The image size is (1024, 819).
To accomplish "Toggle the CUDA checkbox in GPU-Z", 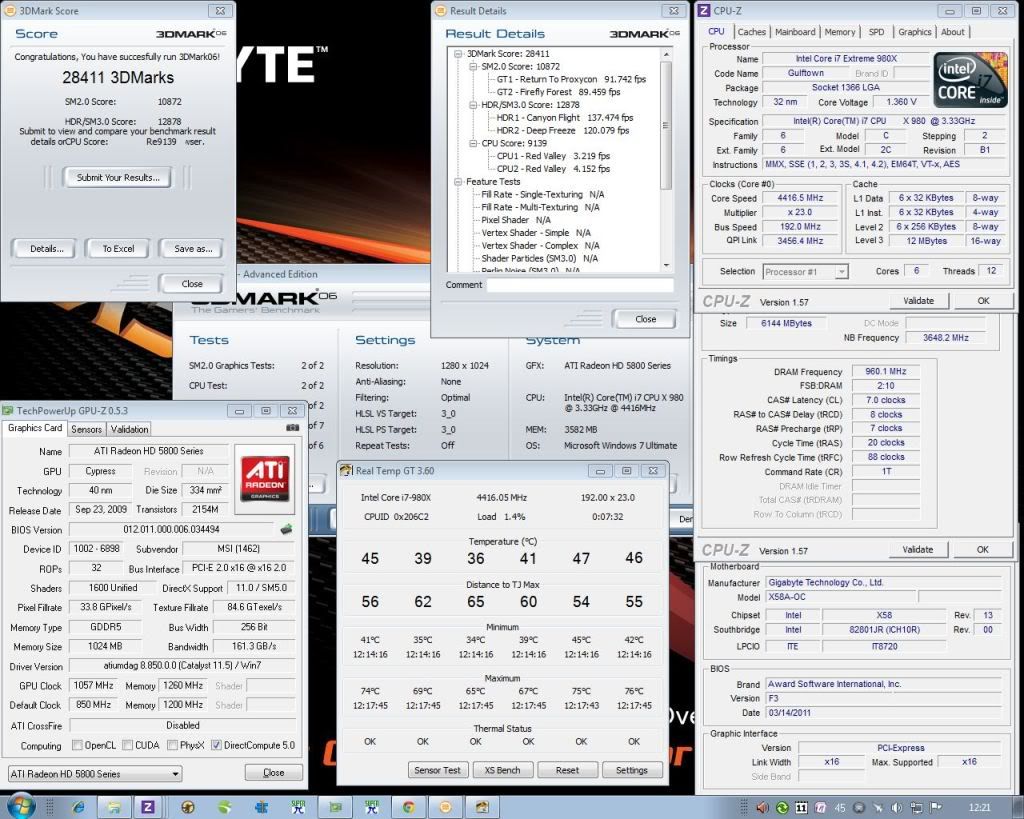I will tap(127, 745).
